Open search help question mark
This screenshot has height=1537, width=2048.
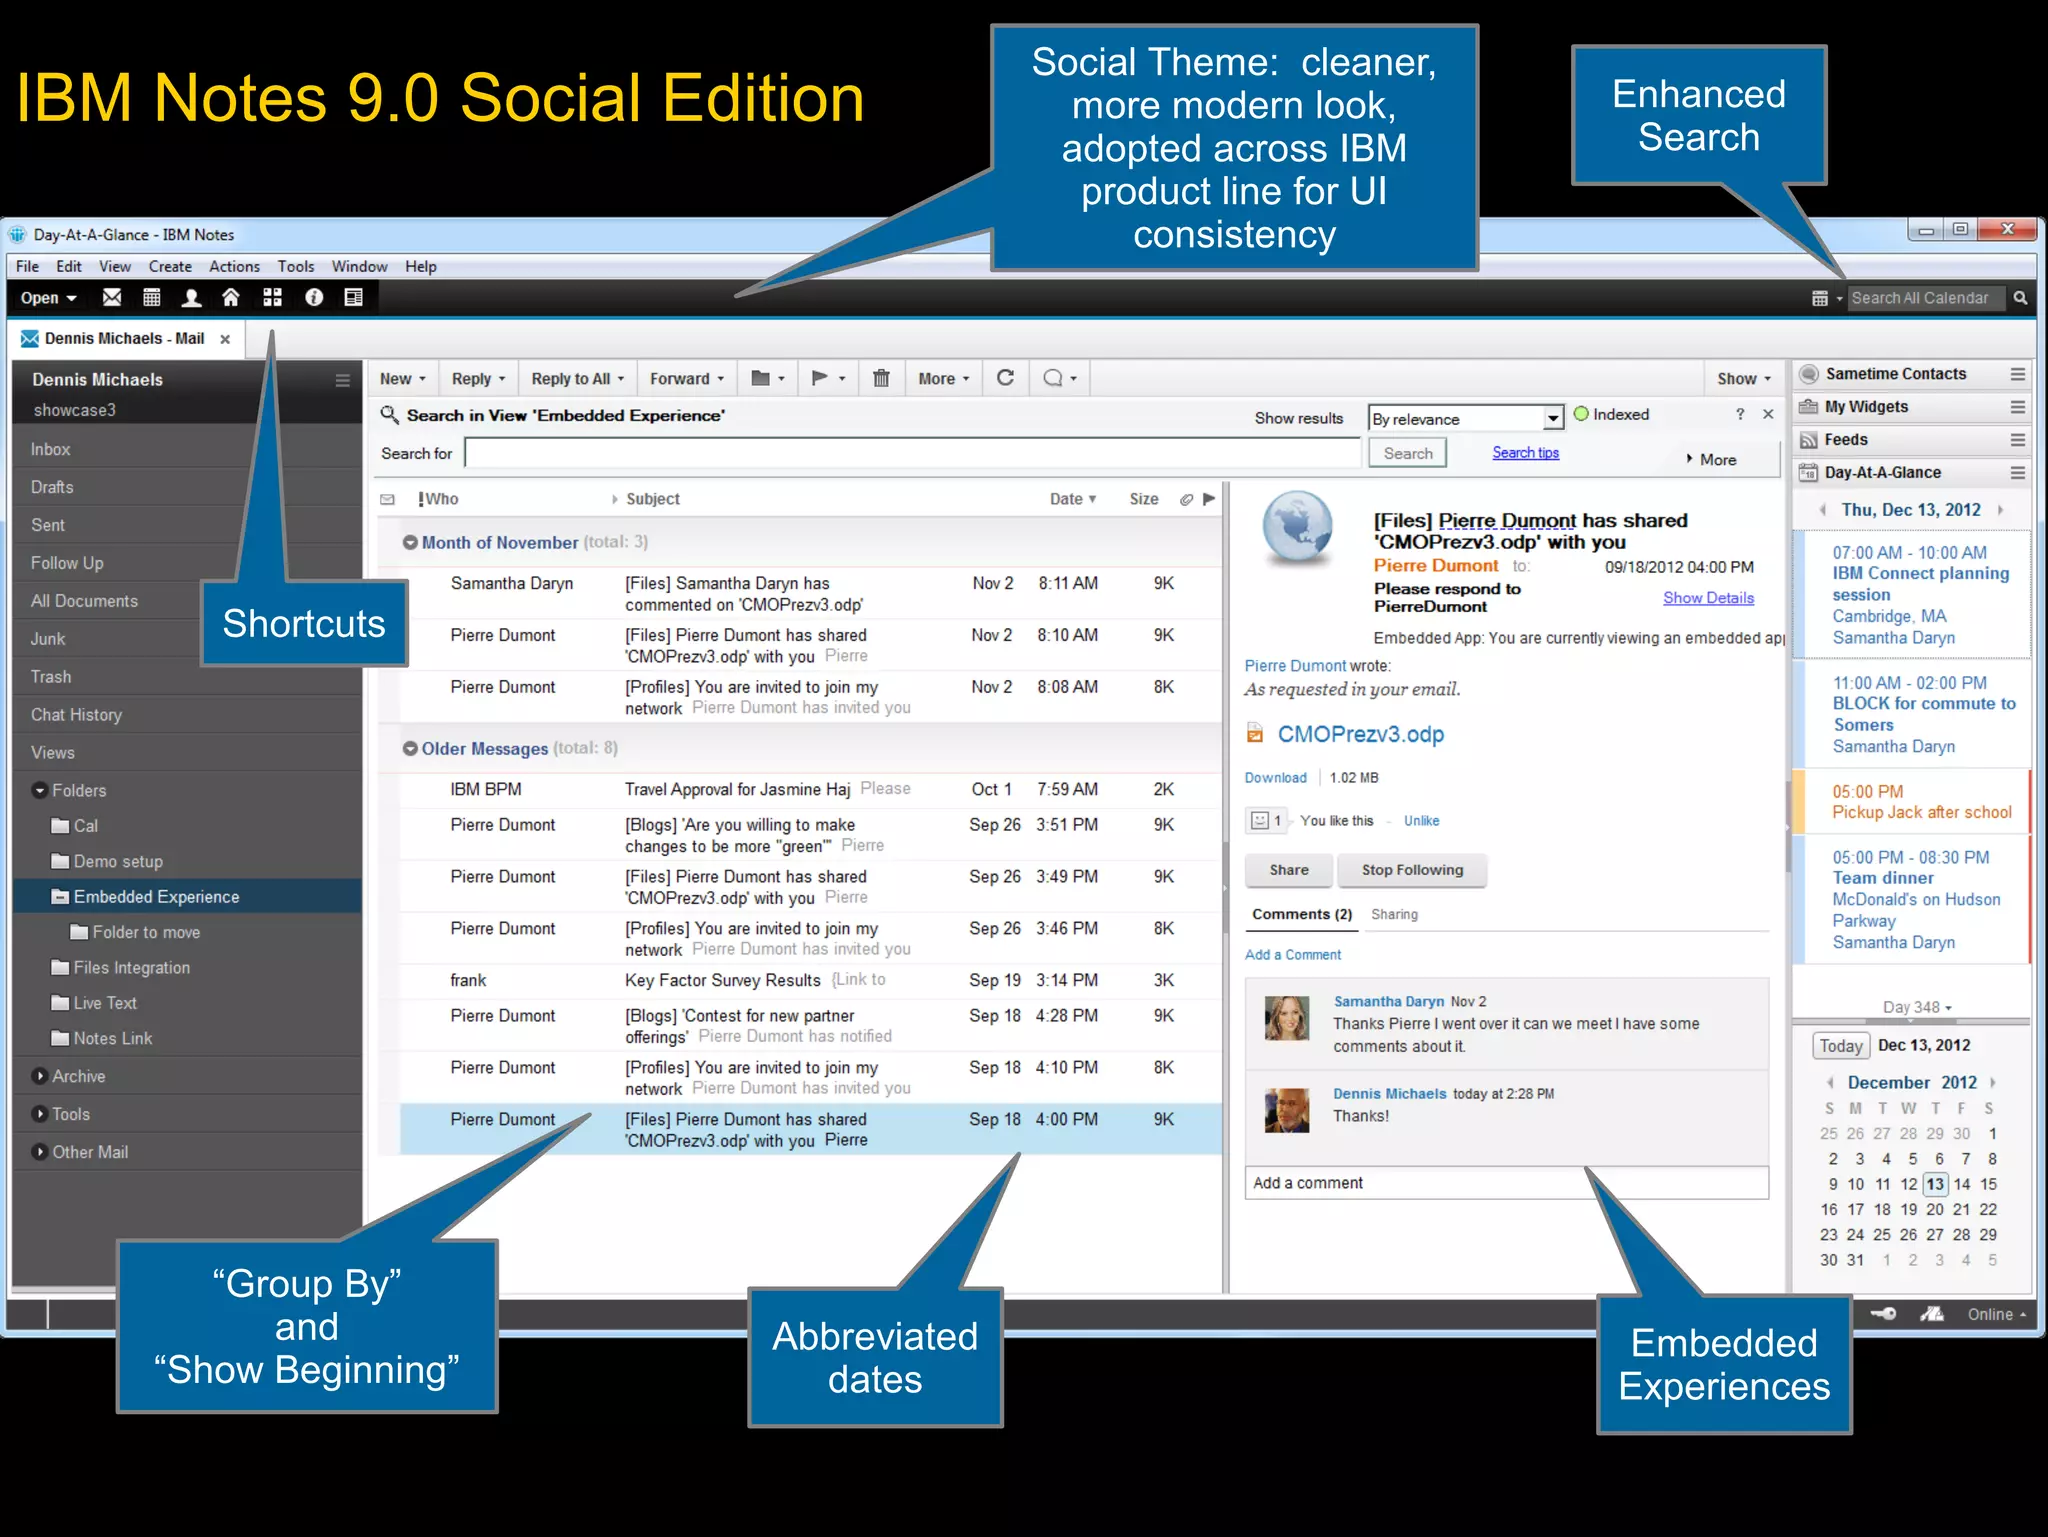1740,414
